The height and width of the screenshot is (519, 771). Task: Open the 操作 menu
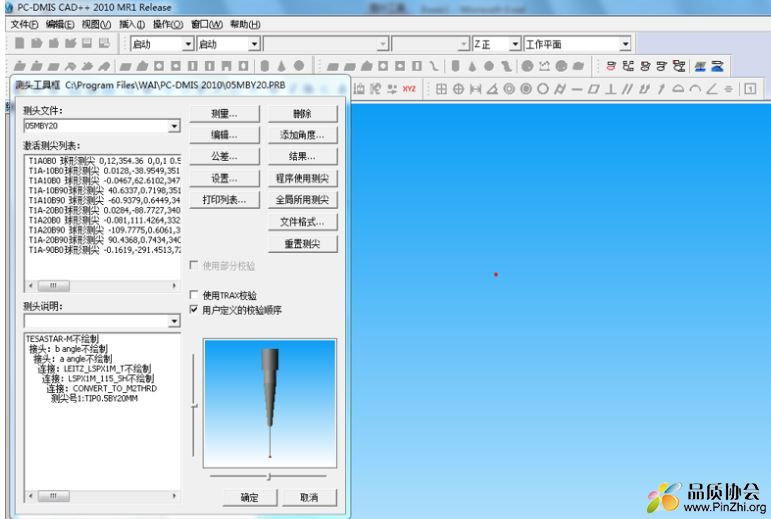click(168, 24)
